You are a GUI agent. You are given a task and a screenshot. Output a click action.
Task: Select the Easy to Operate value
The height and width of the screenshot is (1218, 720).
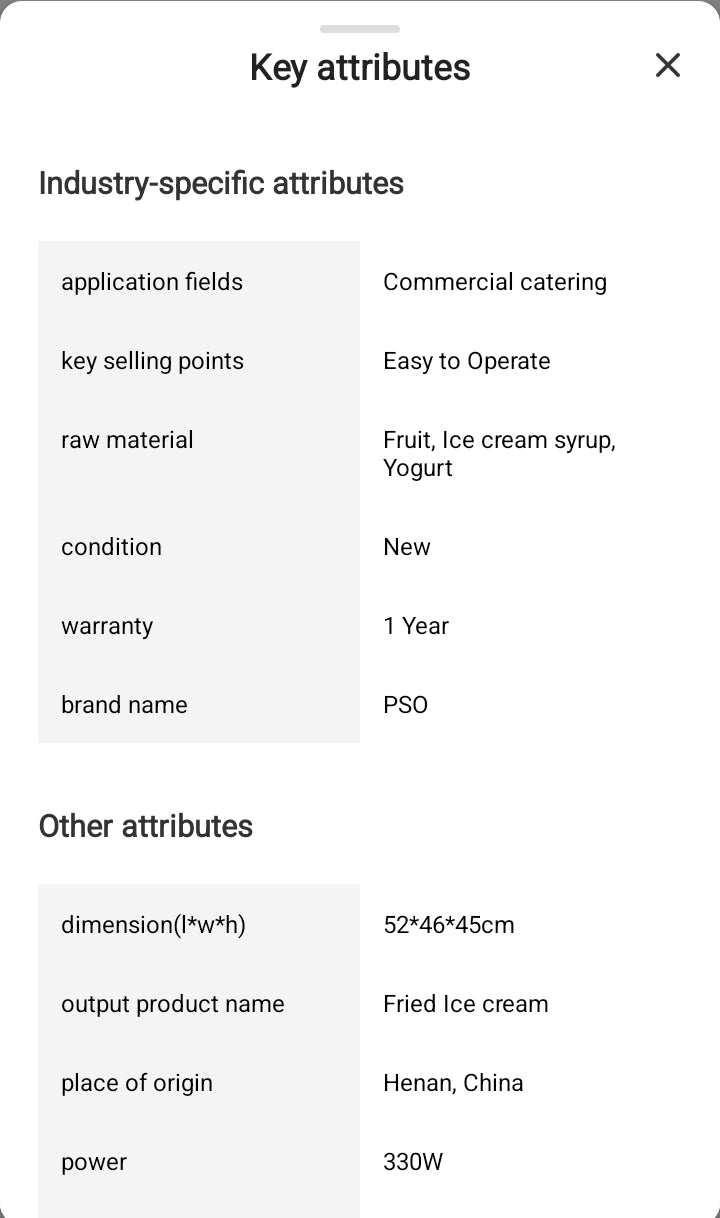pos(467,361)
